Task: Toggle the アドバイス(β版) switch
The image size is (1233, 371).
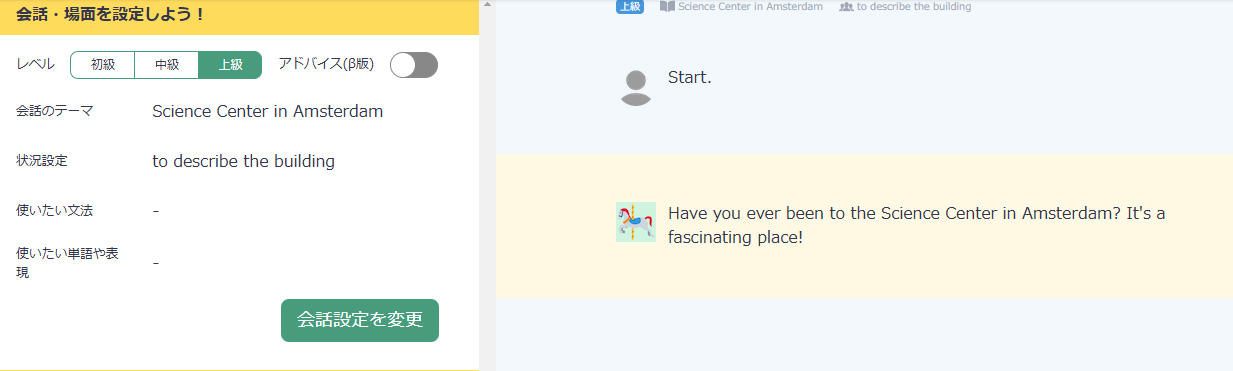Action: pos(414,65)
